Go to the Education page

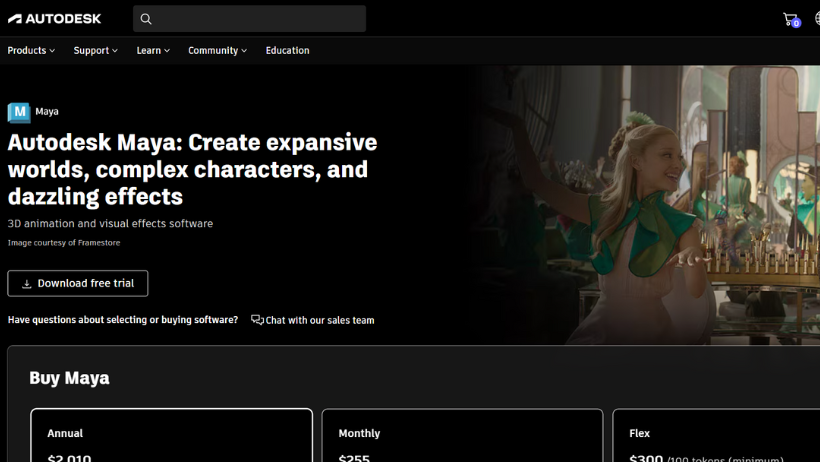288,50
